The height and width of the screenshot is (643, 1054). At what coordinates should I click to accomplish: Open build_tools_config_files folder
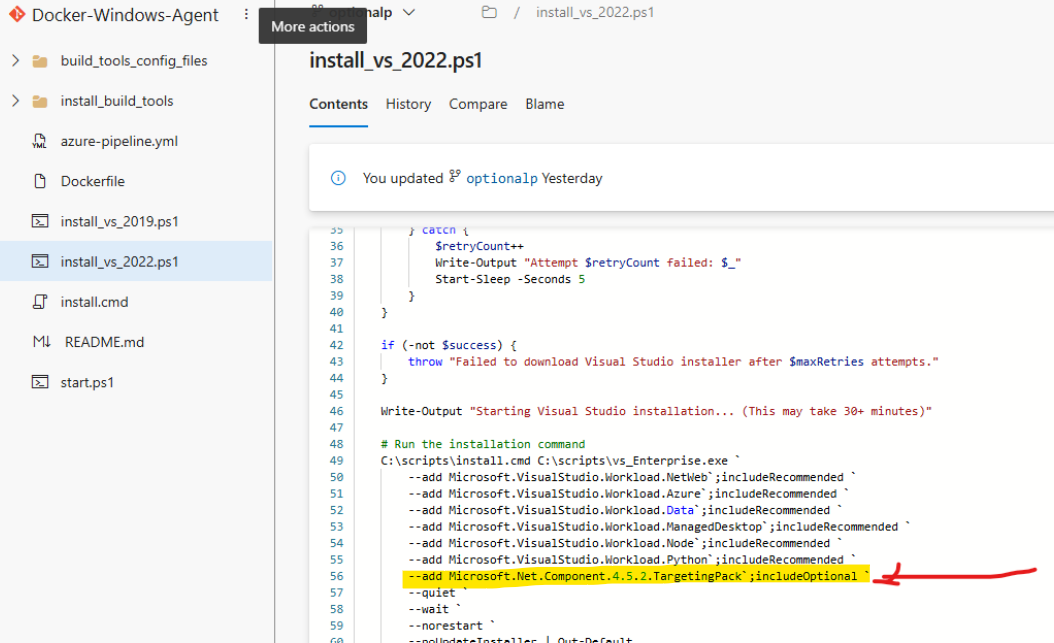click(x=134, y=60)
